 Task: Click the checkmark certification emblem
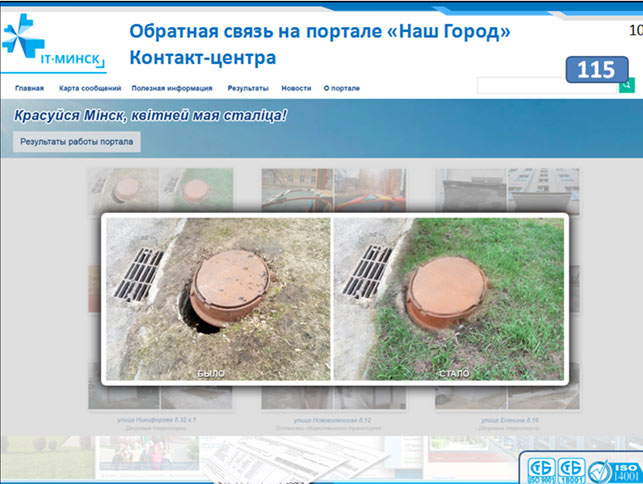pyautogui.click(x=600, y=468)
